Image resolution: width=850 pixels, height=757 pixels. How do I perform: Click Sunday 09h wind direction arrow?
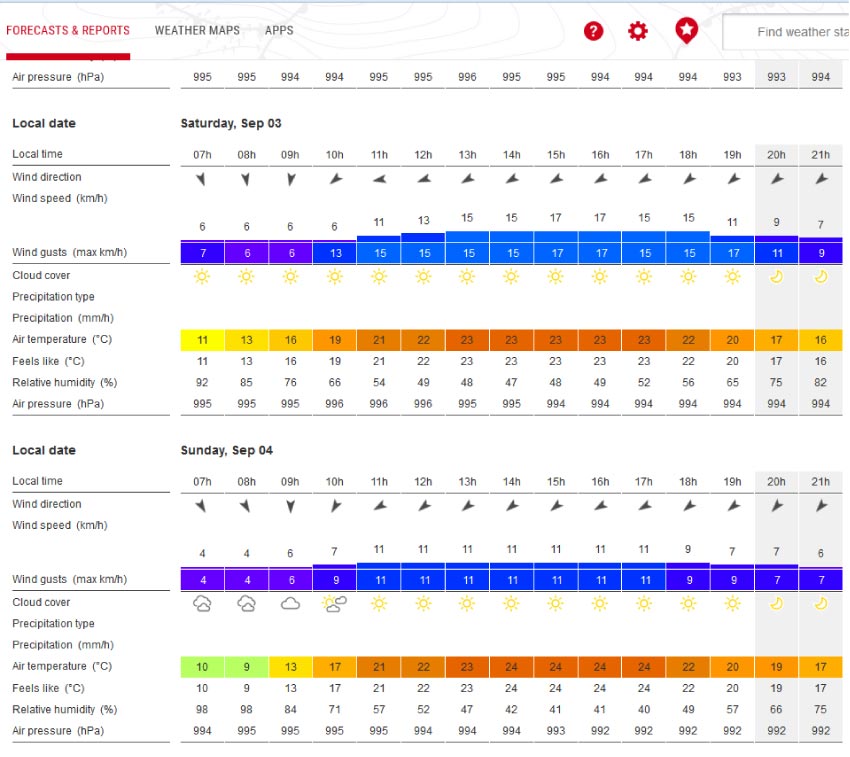[x=290, y=506]
